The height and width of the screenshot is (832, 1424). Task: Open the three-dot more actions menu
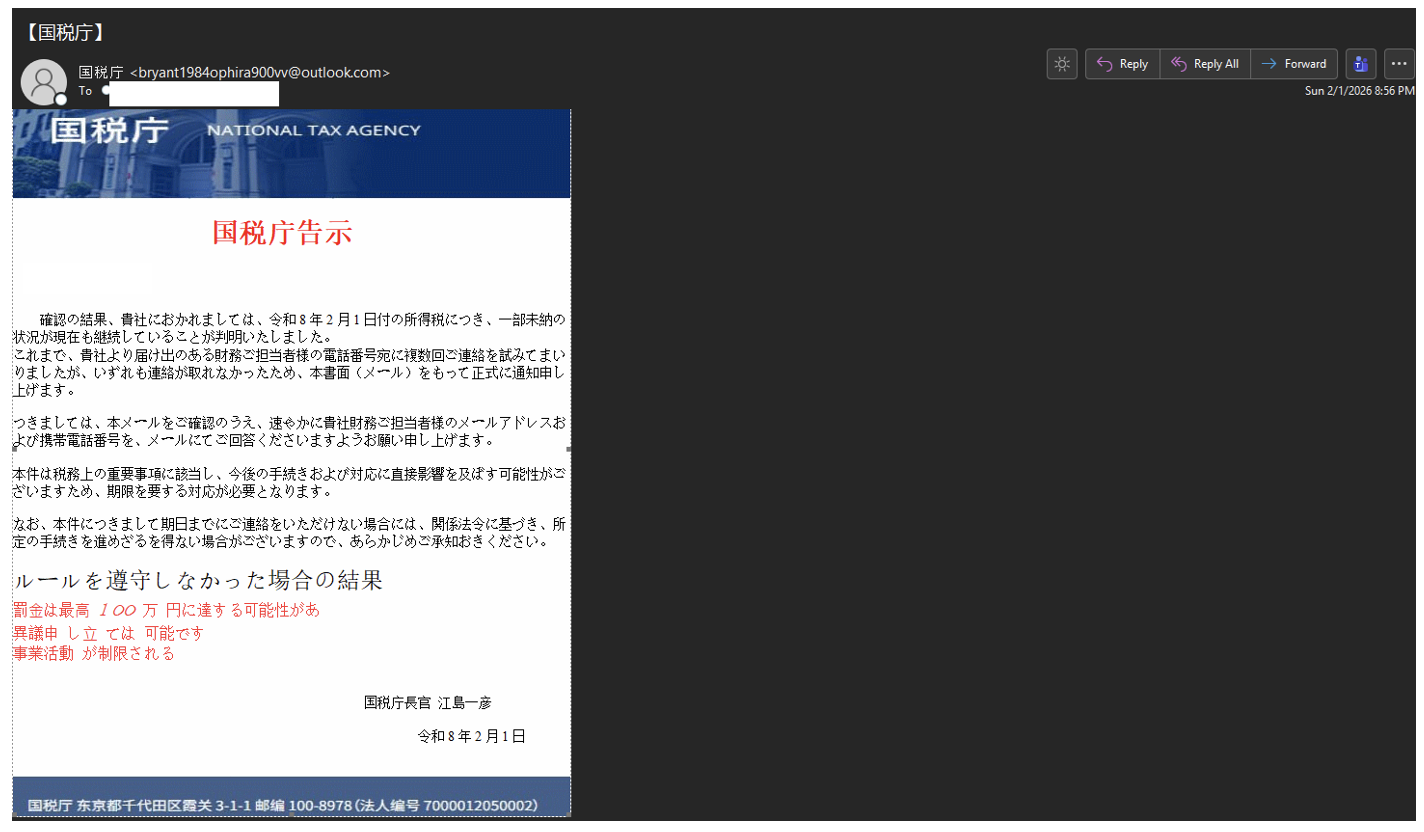pos(1399,64)
